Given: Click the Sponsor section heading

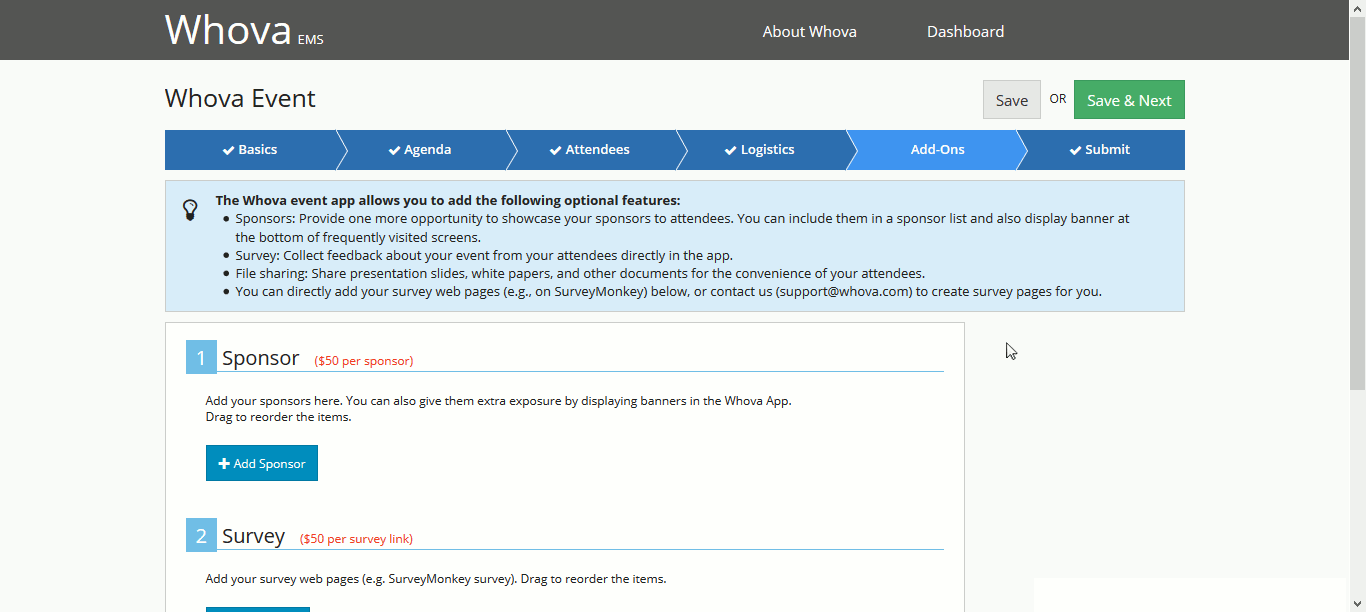Looking at the screenshot, I should pyautogui.click(x=260, y=358).
